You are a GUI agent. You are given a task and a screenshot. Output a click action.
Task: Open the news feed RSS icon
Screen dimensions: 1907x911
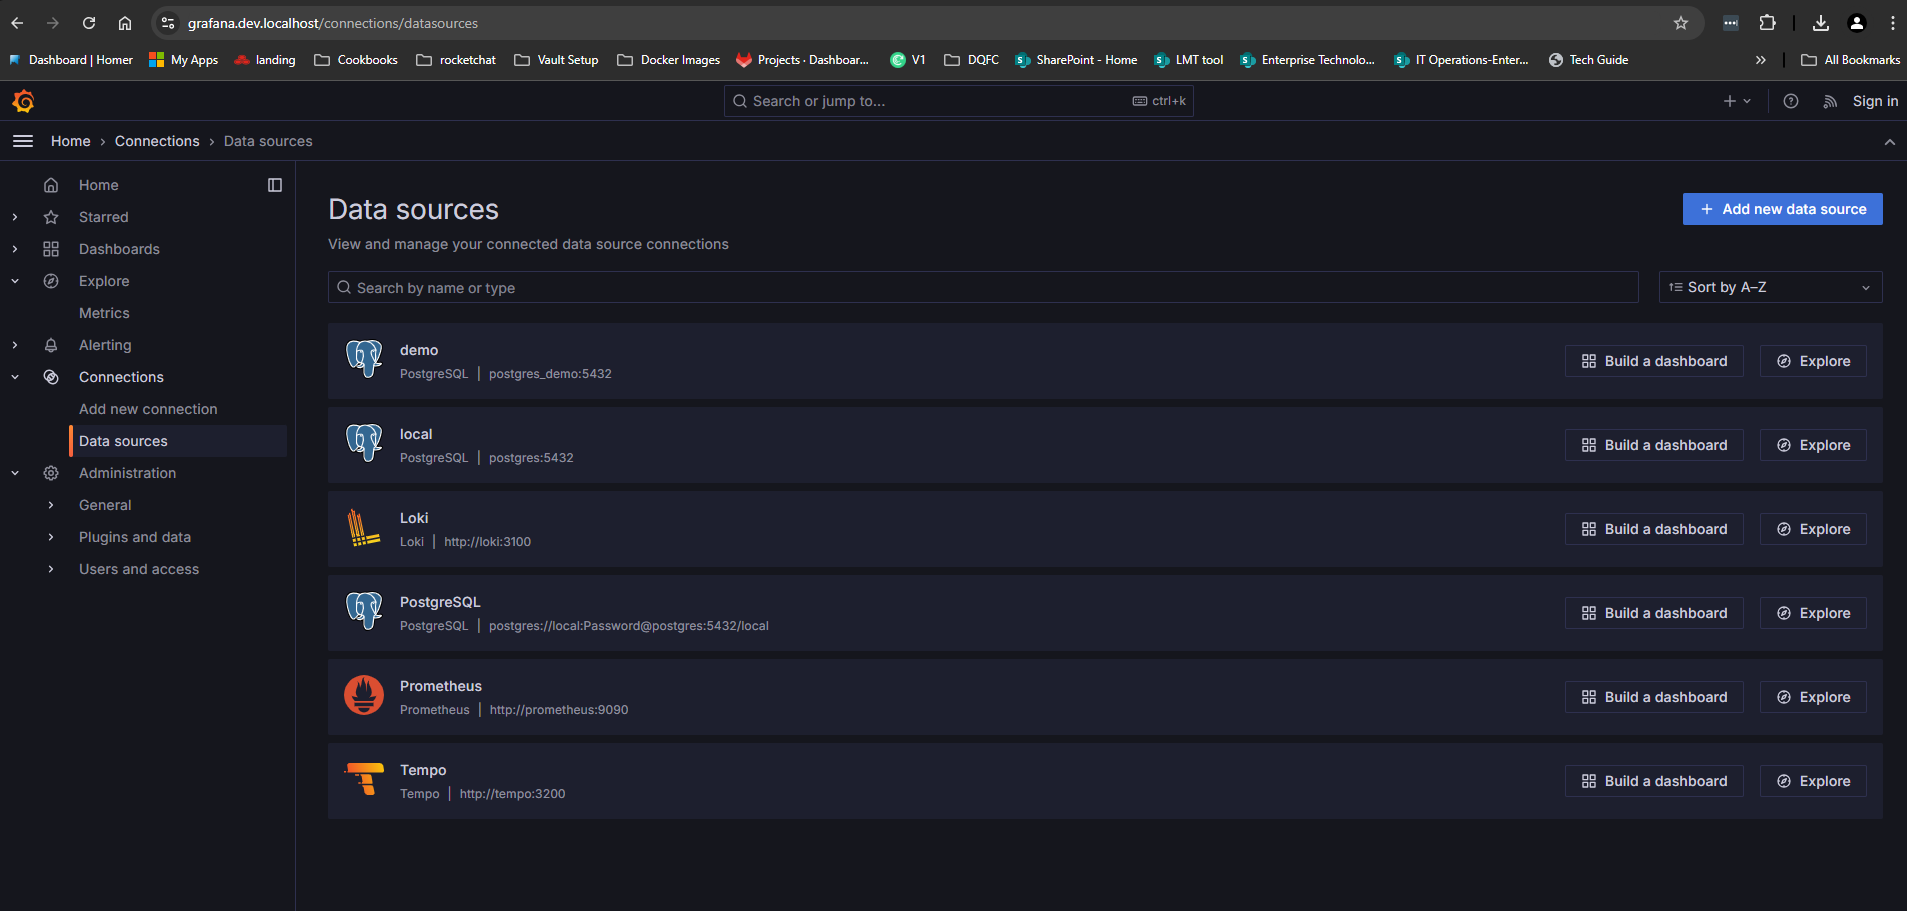tap(1829, 101)
